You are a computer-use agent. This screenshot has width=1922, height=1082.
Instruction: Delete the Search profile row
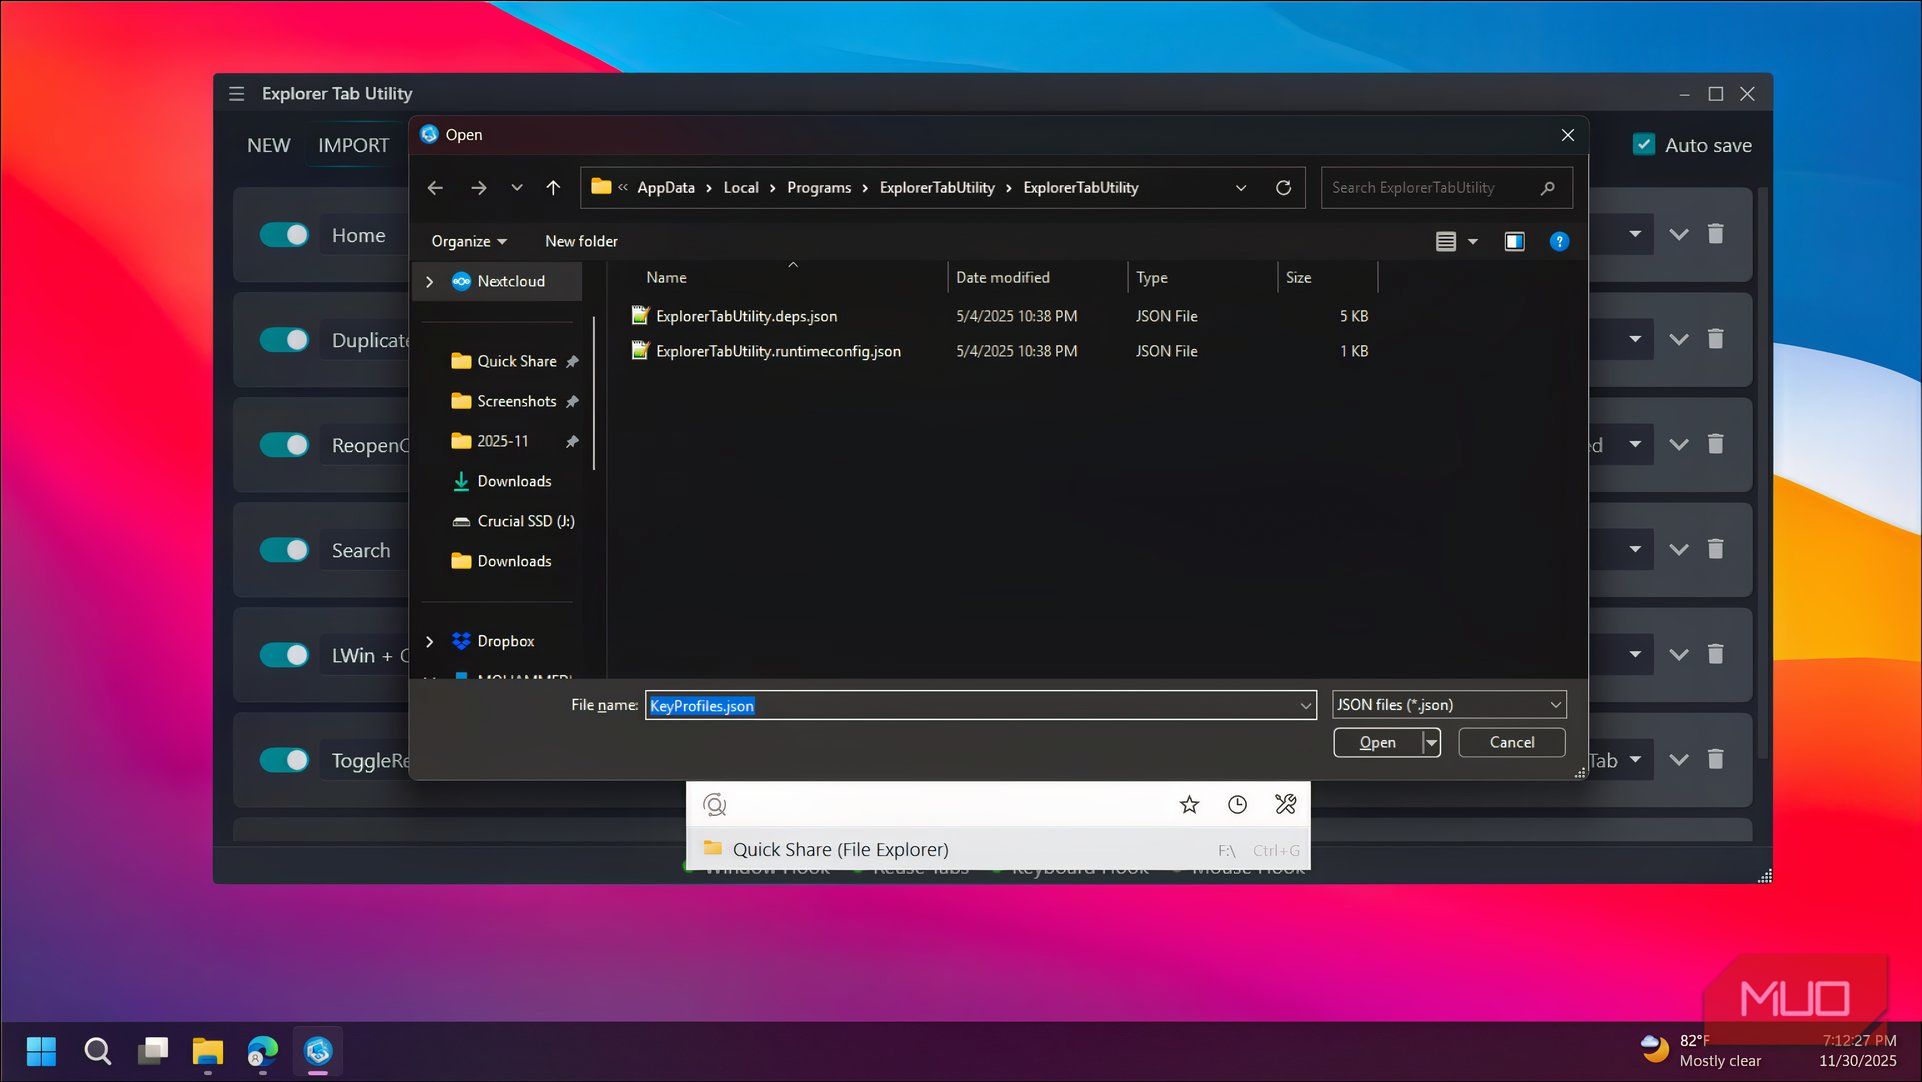pyautogui.click(x=1716, y=549)
